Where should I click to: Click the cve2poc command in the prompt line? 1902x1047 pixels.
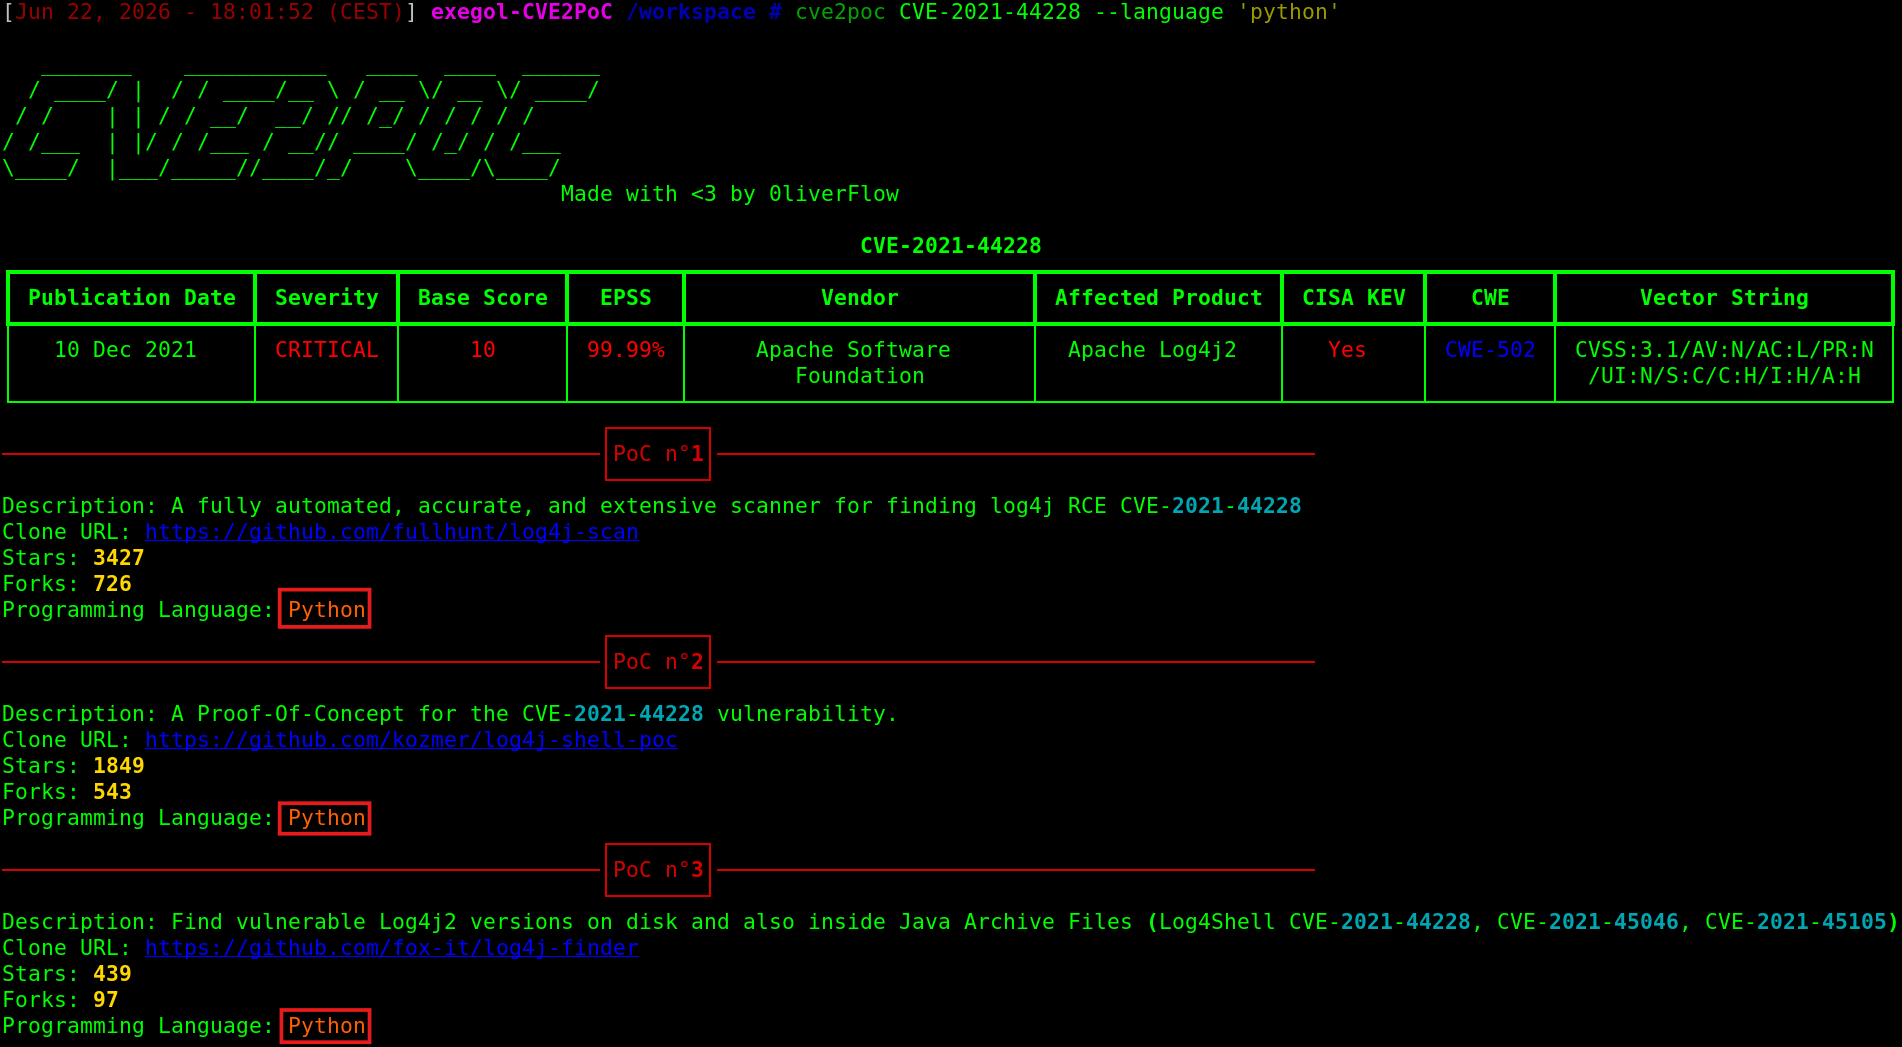pyautogui.click(x=841, y=13)
